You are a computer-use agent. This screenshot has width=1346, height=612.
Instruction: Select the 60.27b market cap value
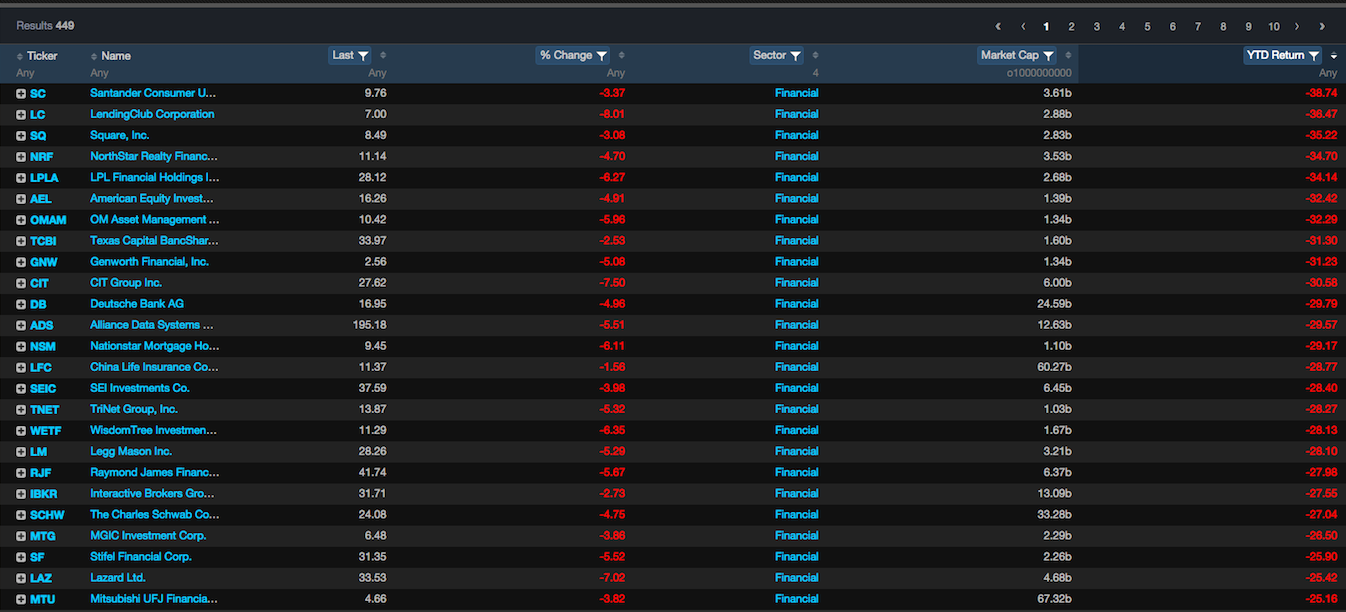point(1055,367)
